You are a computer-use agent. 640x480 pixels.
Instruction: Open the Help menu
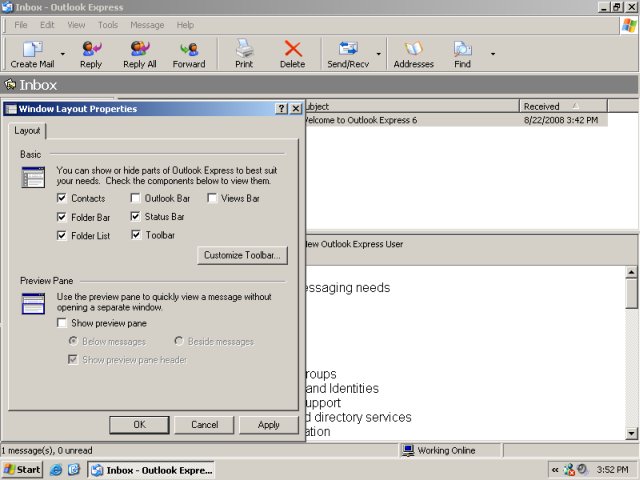pyautogui.click(x=185, y=25)
